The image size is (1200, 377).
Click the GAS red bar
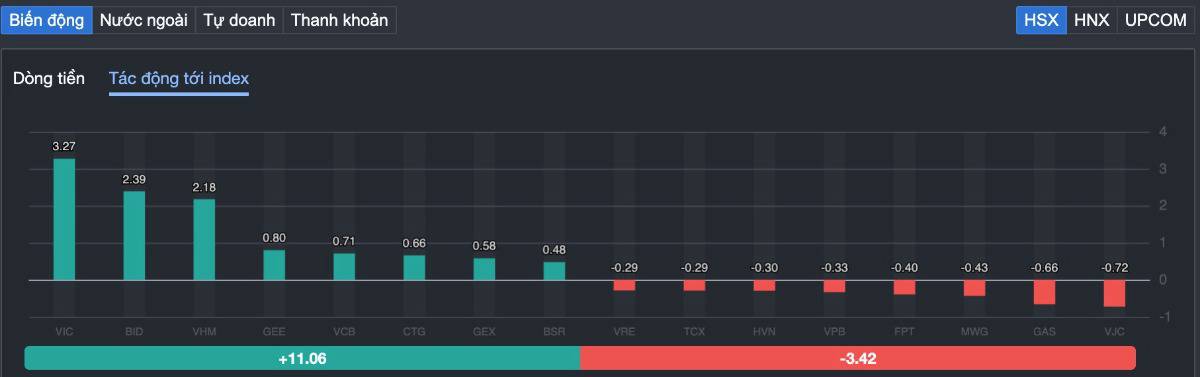pos(1044,292)
